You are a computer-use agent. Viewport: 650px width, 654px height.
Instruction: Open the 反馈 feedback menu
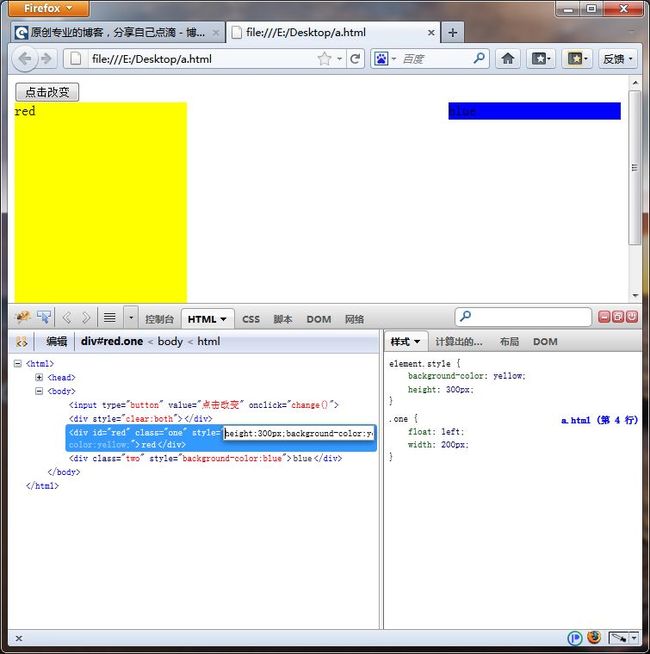(x=617, y=59)
